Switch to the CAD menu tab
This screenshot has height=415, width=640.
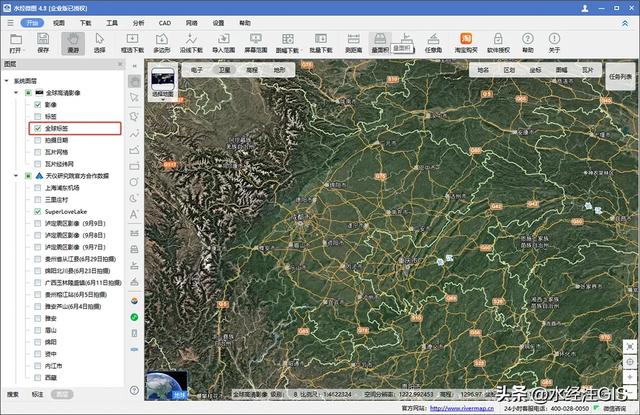point(164,21)
